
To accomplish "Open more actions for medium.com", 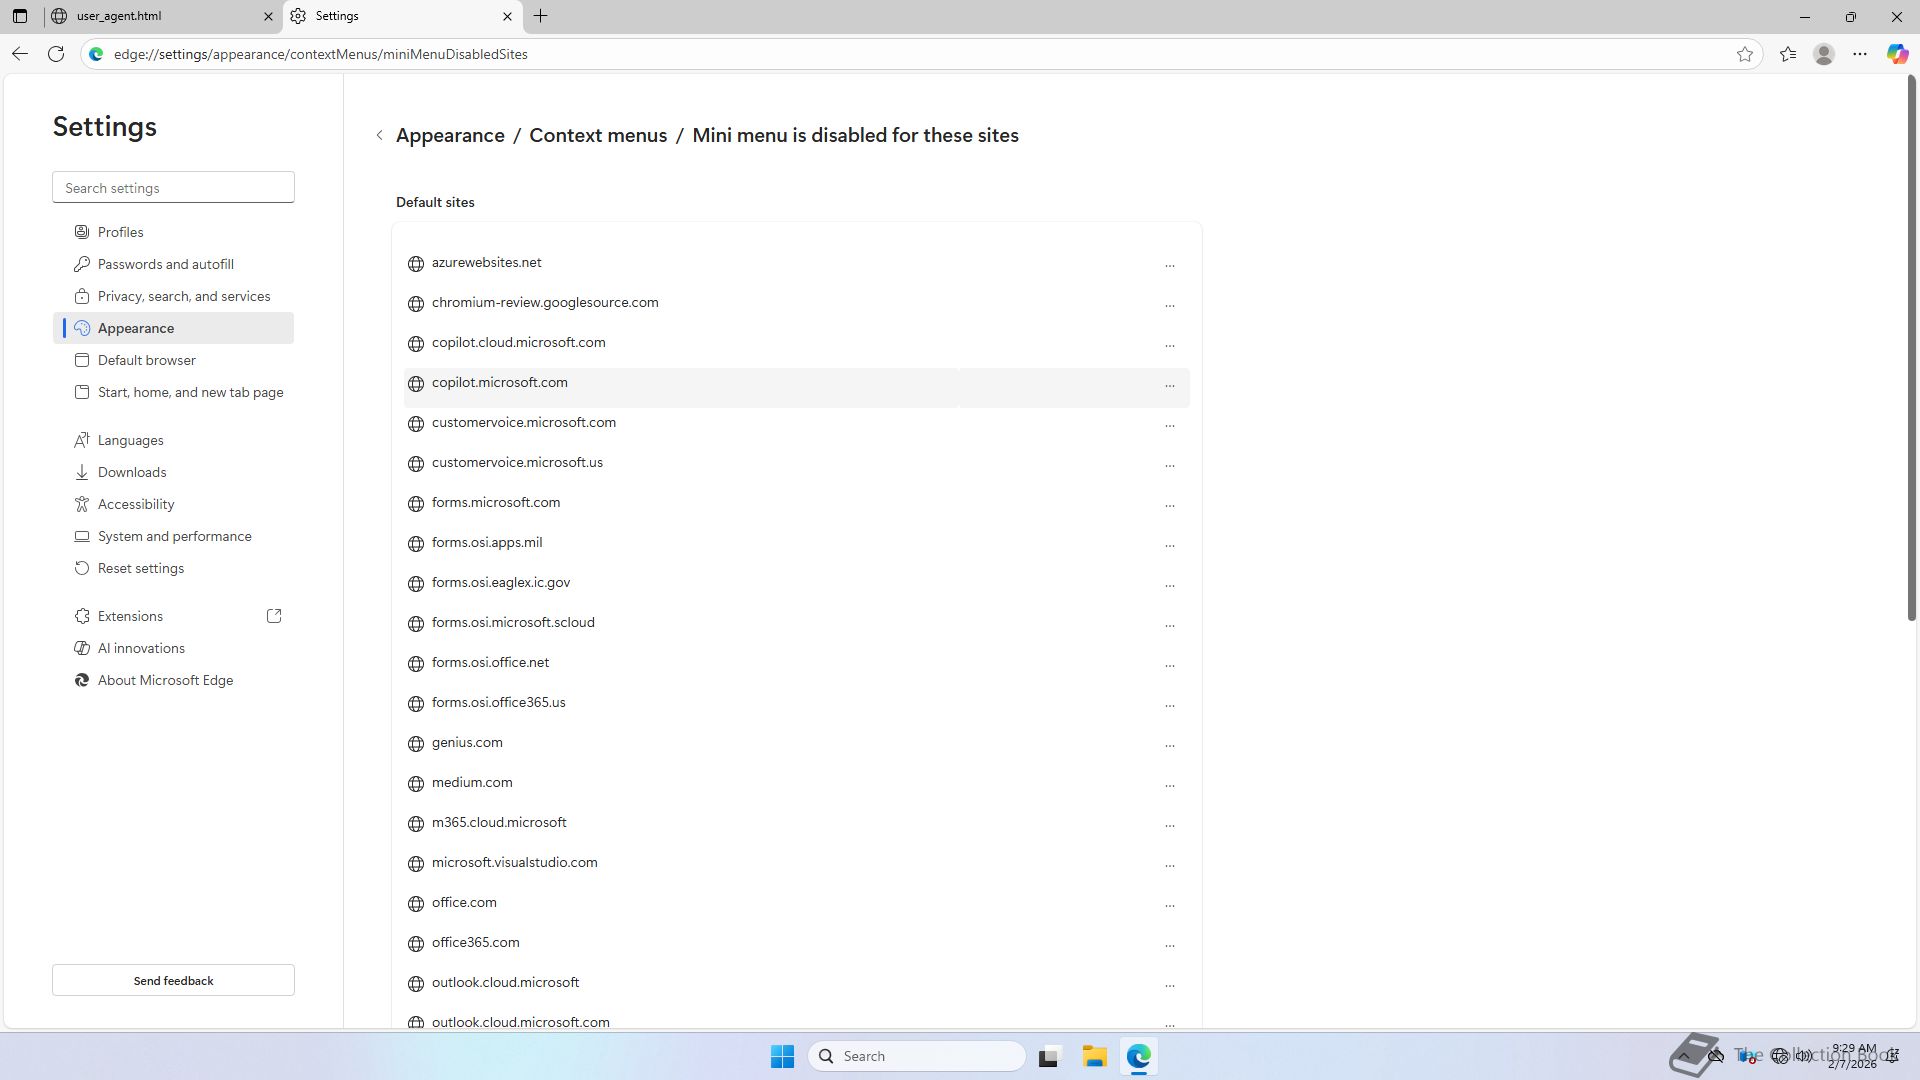I will tap(1169, 785).
